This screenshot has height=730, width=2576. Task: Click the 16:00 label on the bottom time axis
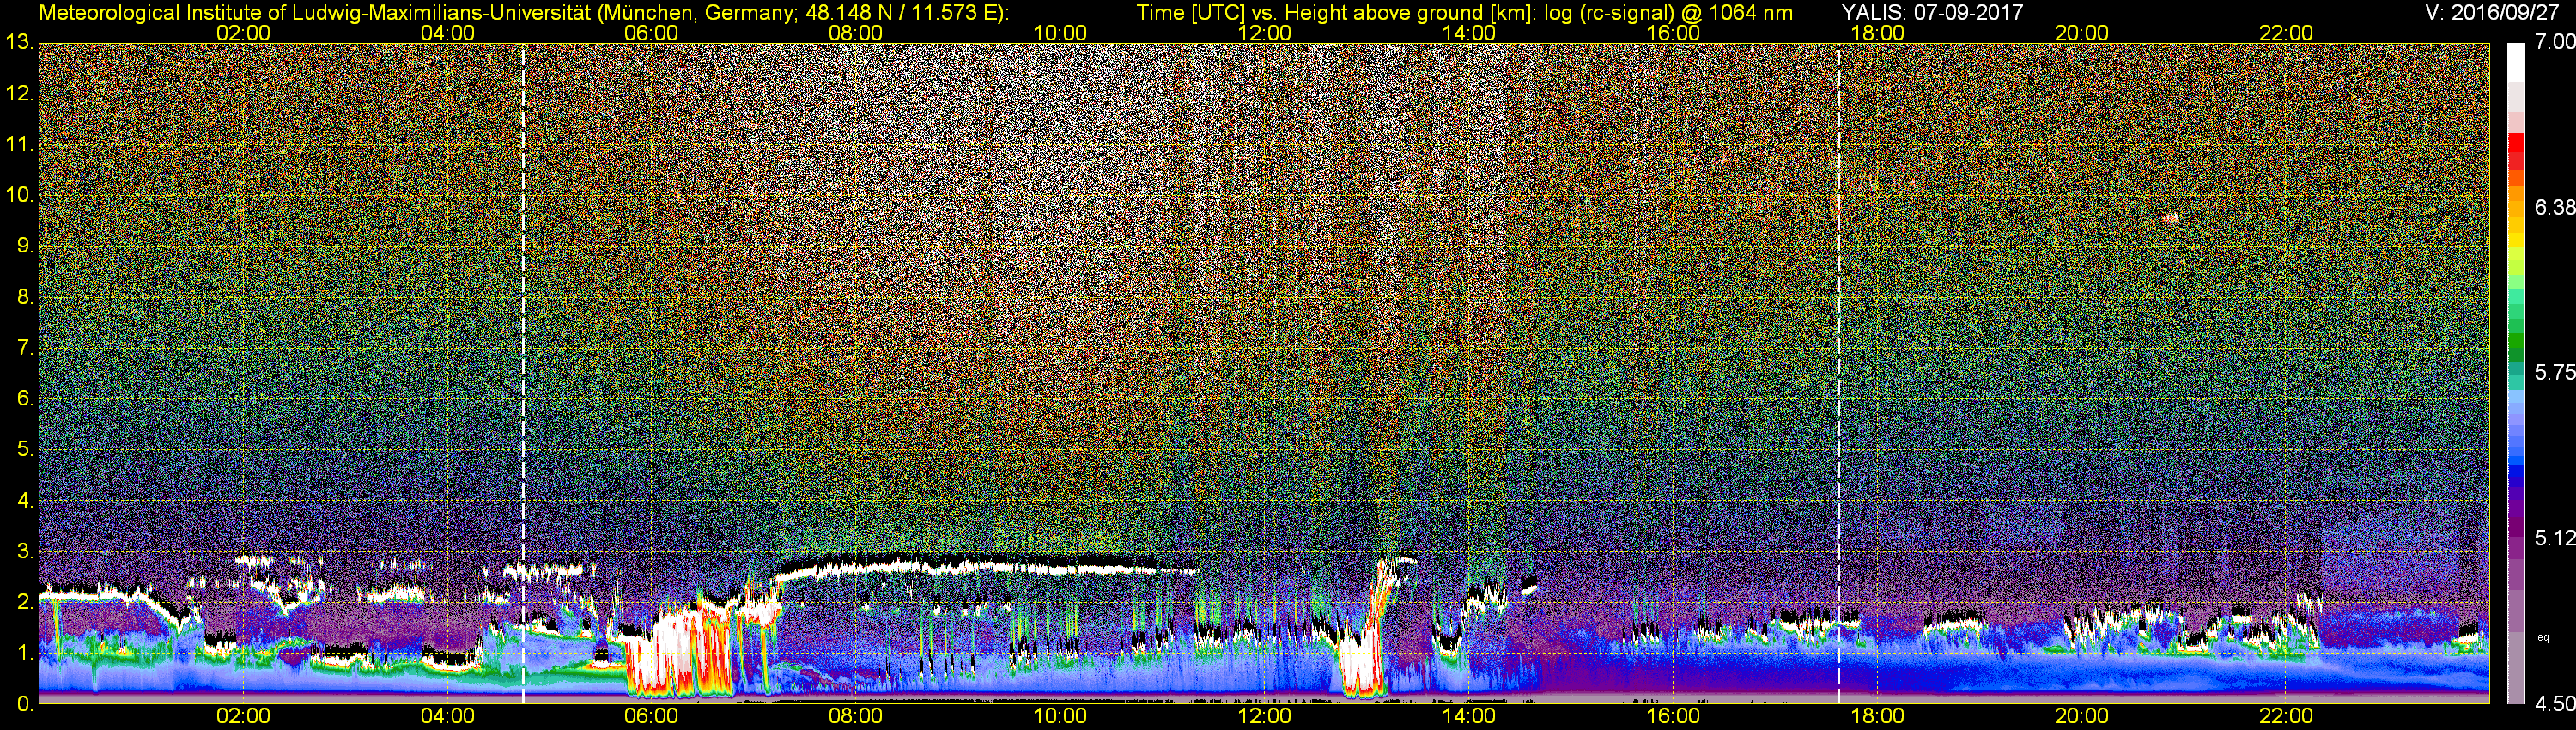[x=1673, y=716]
